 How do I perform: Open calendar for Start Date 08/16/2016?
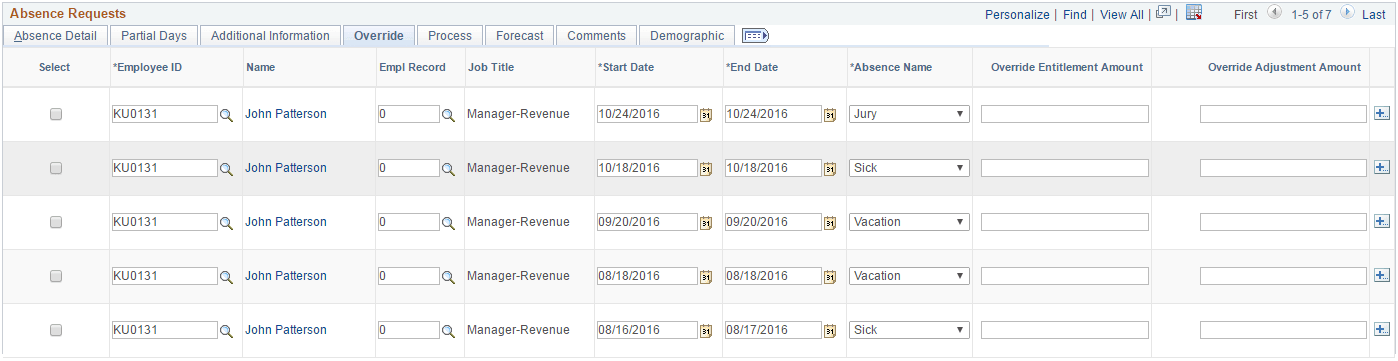(706, 331)
